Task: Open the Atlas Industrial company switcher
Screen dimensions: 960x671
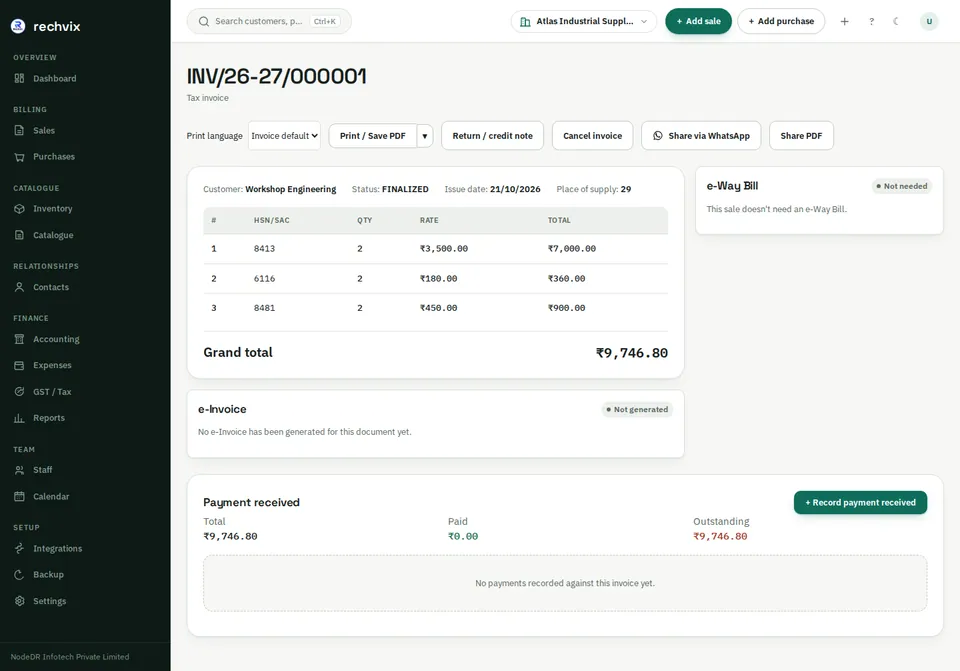Action: [583, 21]
